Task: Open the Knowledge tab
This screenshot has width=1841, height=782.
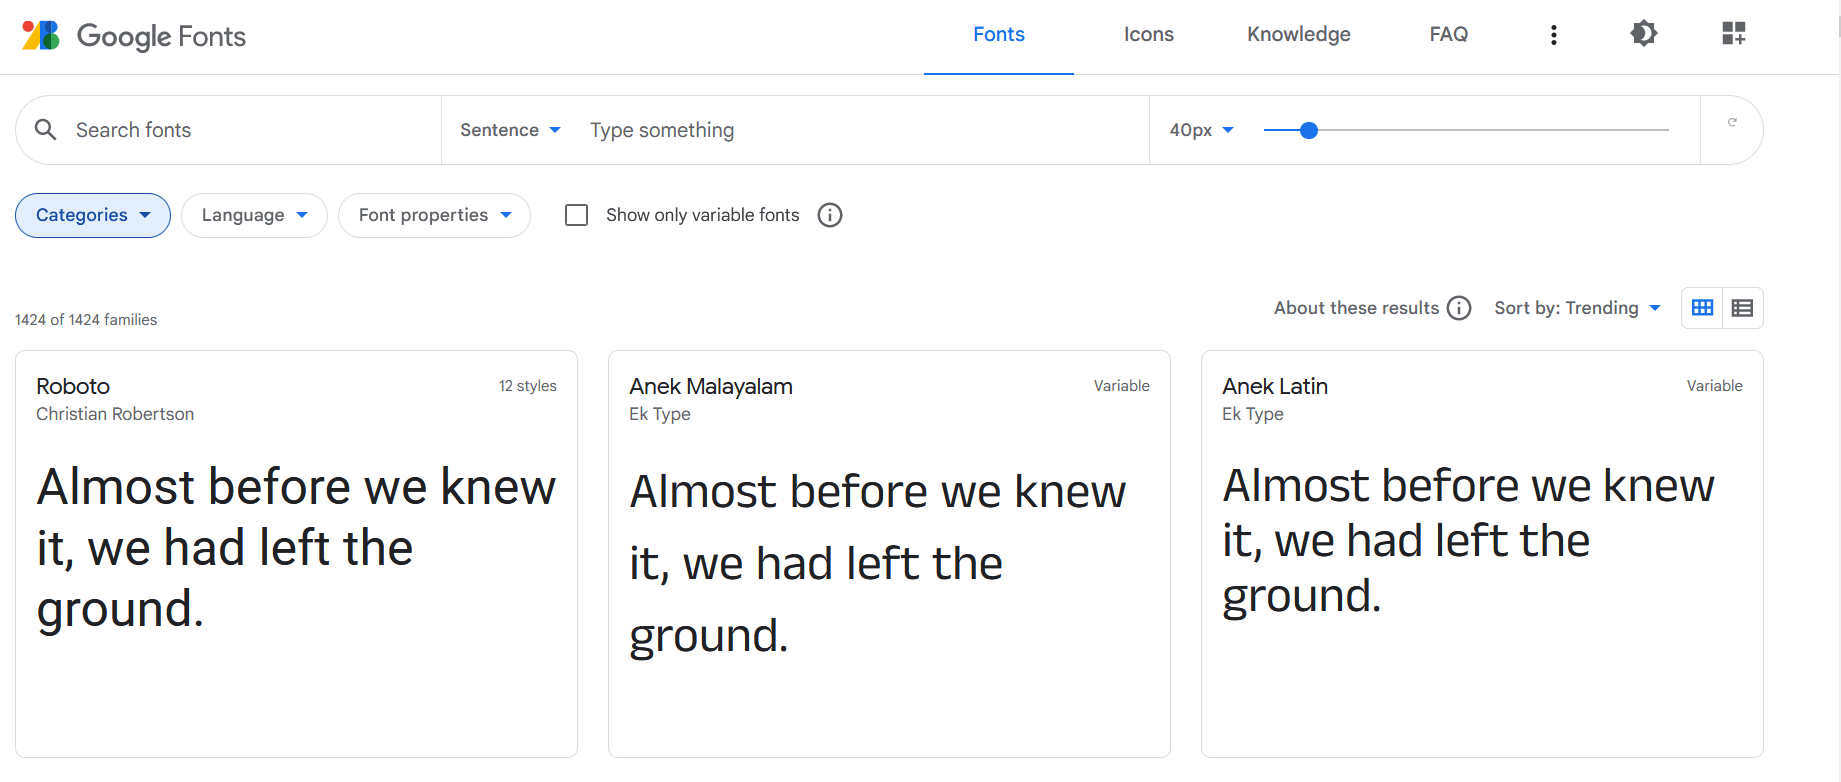Action: click(x=1299, y=35)
